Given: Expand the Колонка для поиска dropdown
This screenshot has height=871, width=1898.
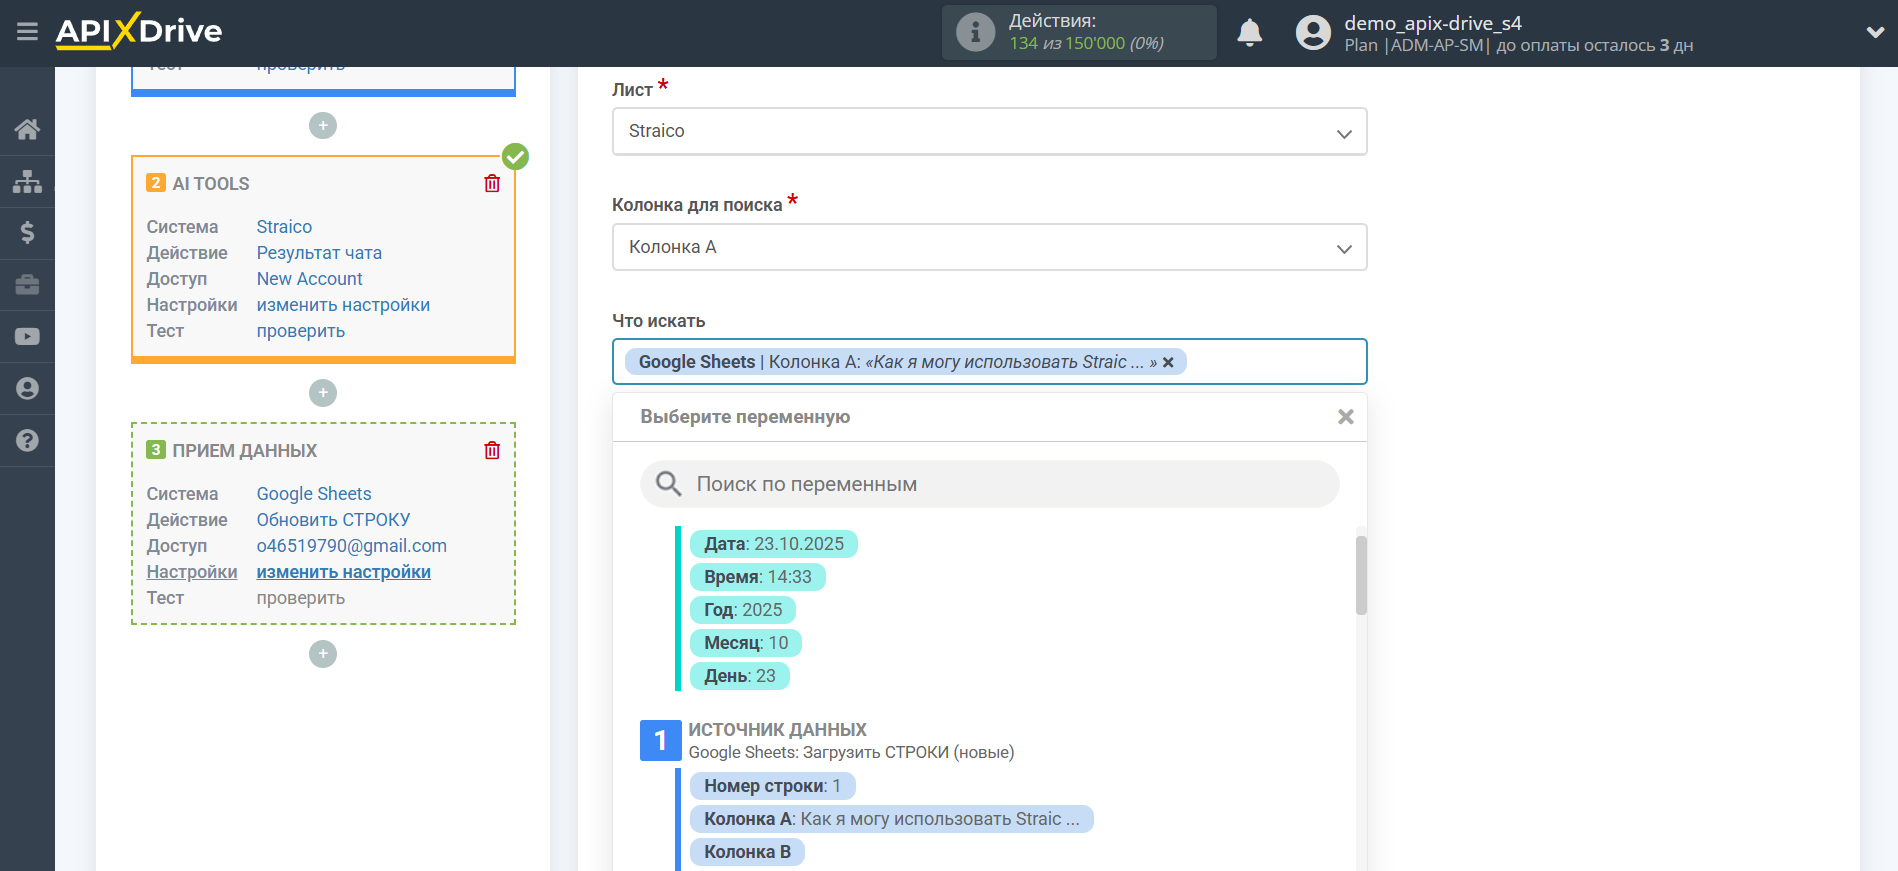Looking at the screenshot, I should click(x=988, y=248).
